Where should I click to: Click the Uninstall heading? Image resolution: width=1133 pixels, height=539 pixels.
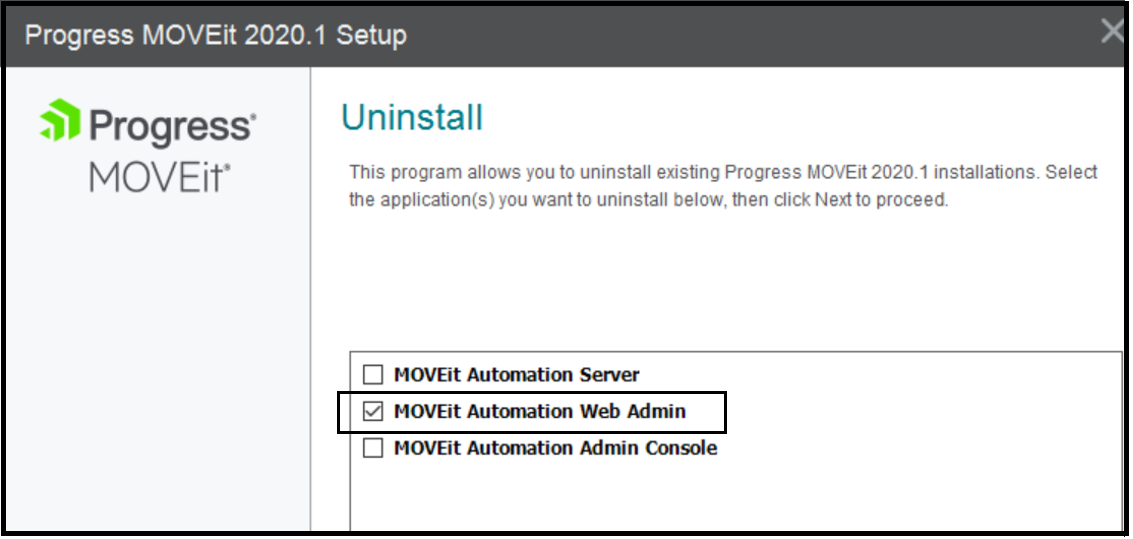click(412, 118)
